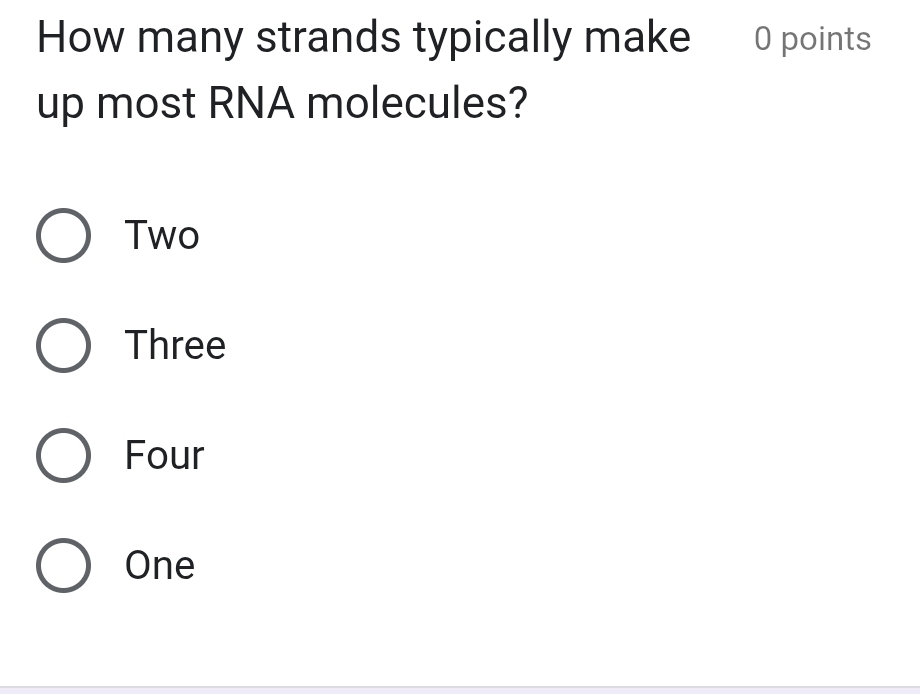
Task: Select the radio button for Four
Action: (63, 455)
